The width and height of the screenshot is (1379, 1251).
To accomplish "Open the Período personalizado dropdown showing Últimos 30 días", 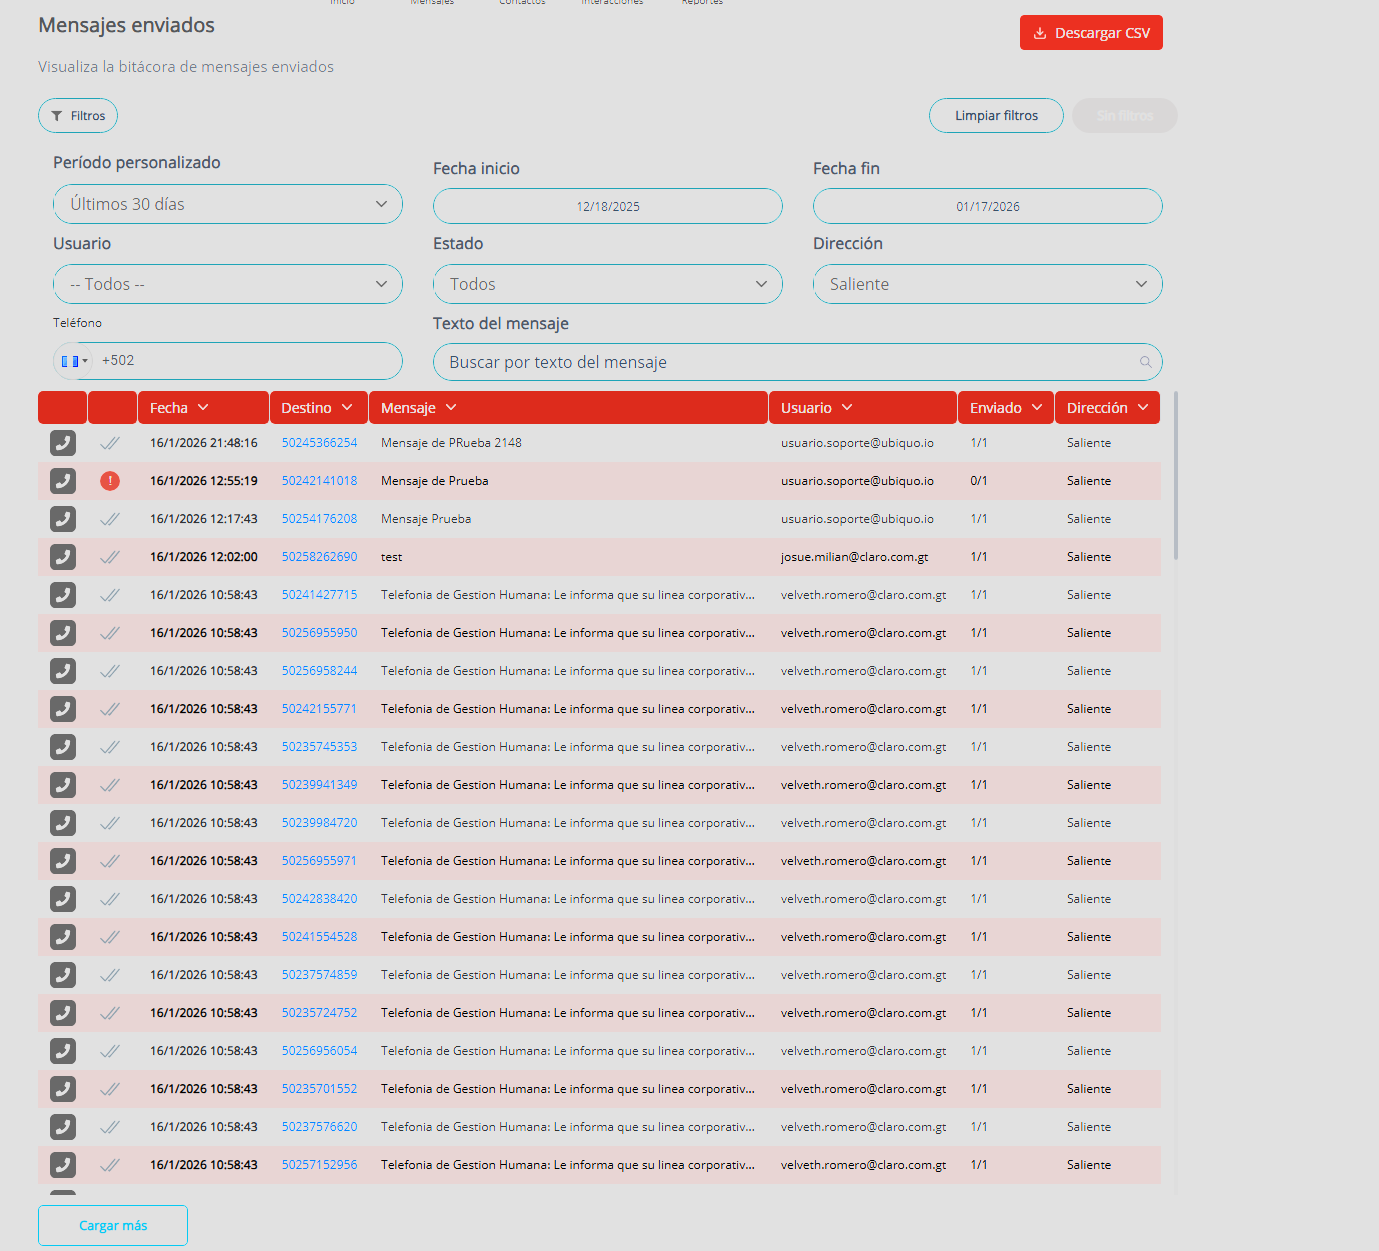I will pos(228,203).
